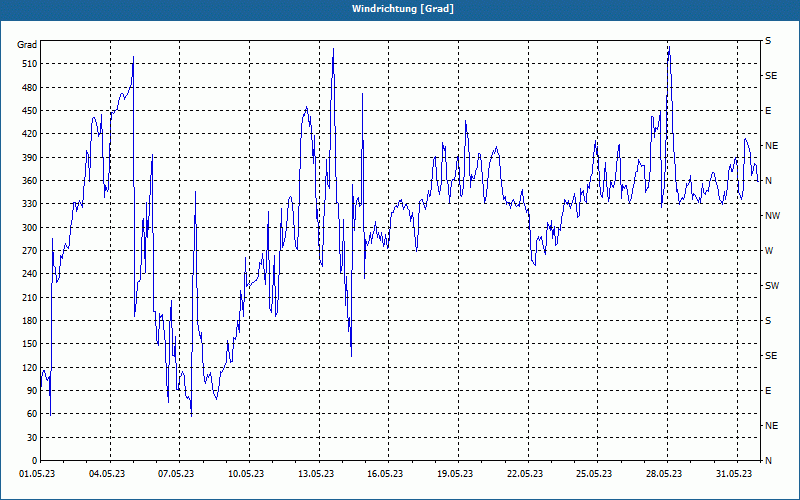Click the date label 31.05.23
The width and height of the screenshot is (800, 500).
coord(734,474)
